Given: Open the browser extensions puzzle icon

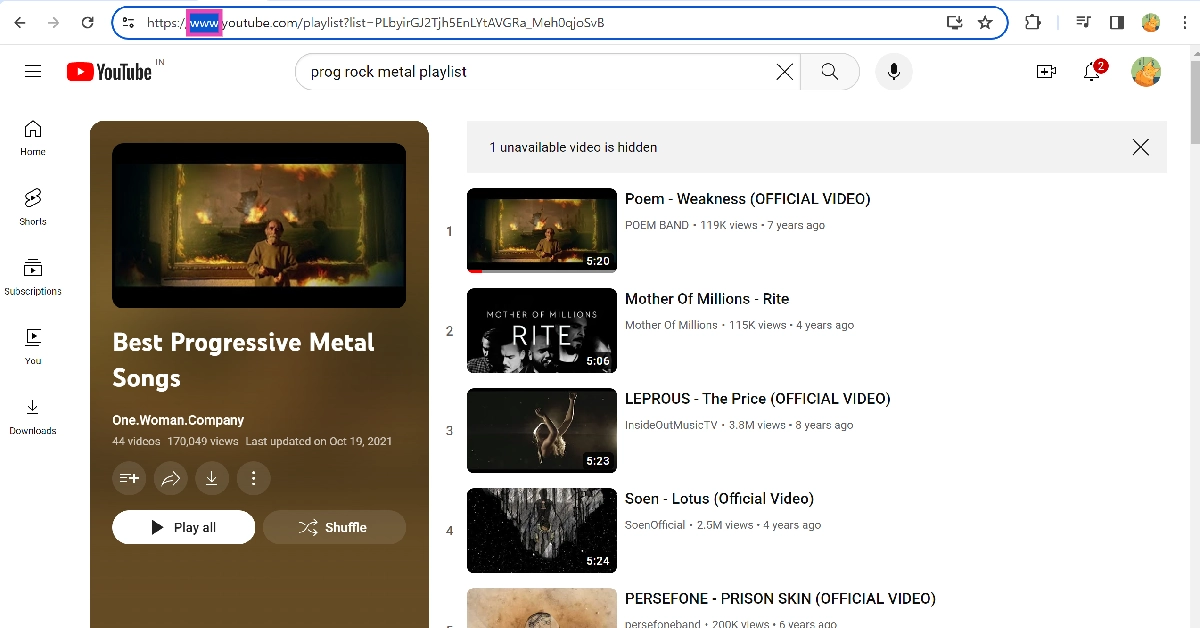Looking at the screenshot, I should (x=1033, y=22).
